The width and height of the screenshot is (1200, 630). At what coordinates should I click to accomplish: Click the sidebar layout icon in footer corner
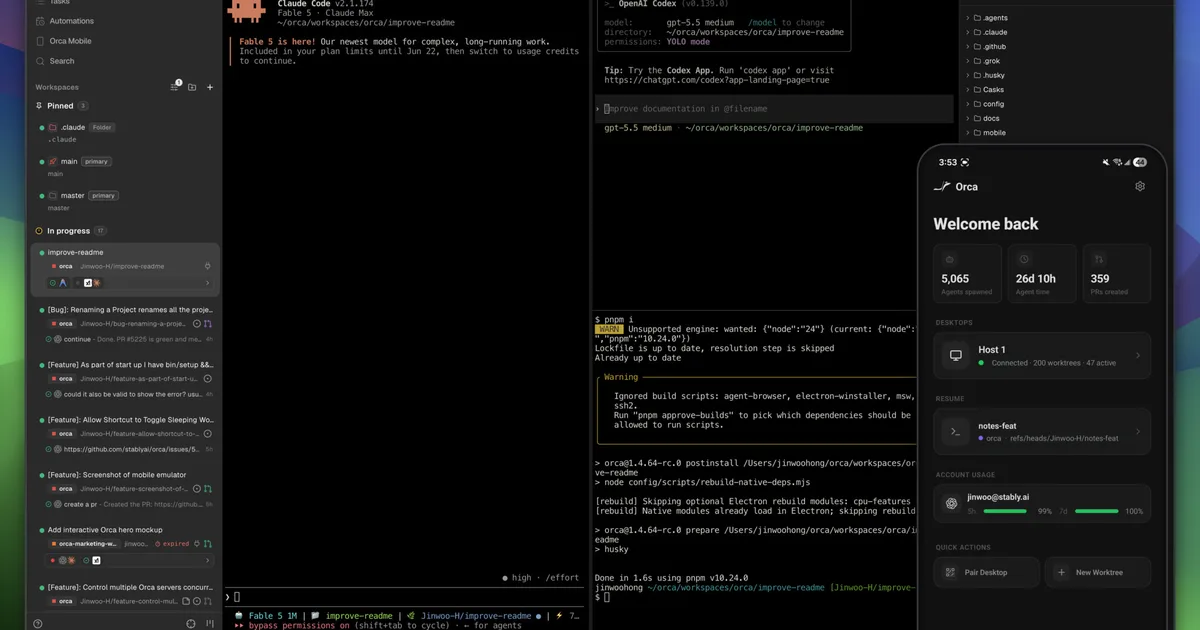(x=210, y=623)
